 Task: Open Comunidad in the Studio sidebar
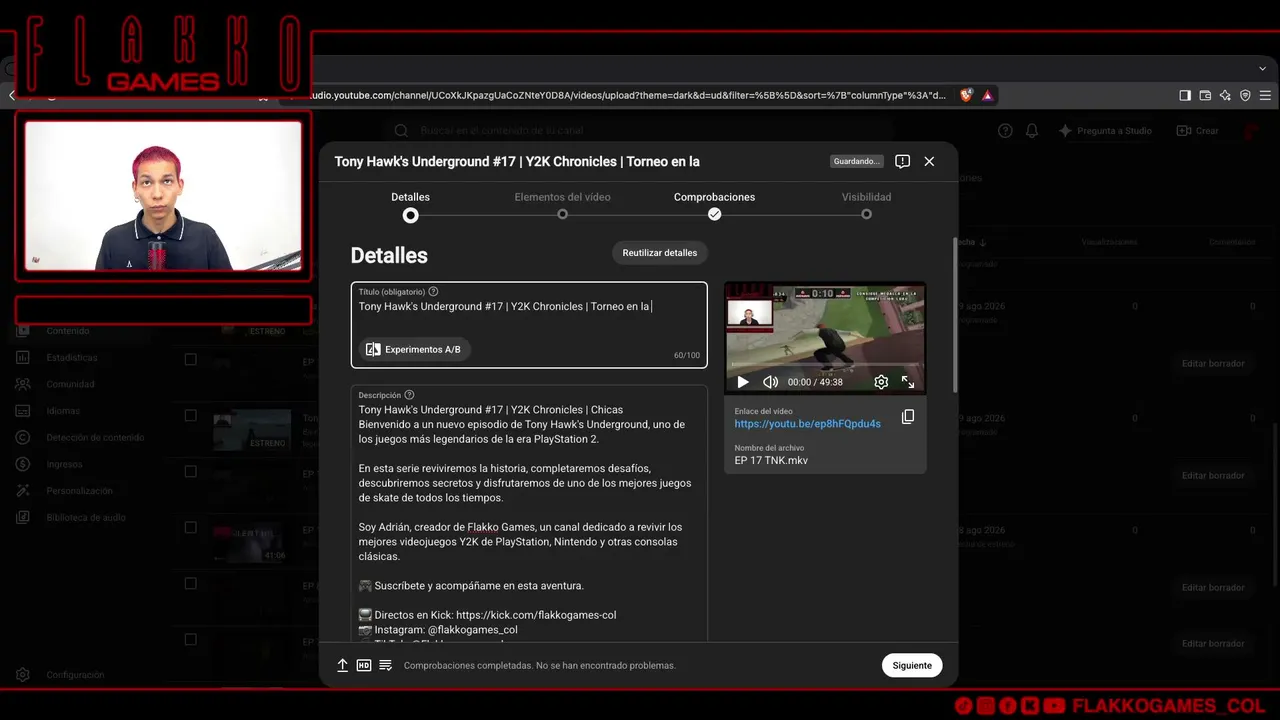click(x=70, y=384)
